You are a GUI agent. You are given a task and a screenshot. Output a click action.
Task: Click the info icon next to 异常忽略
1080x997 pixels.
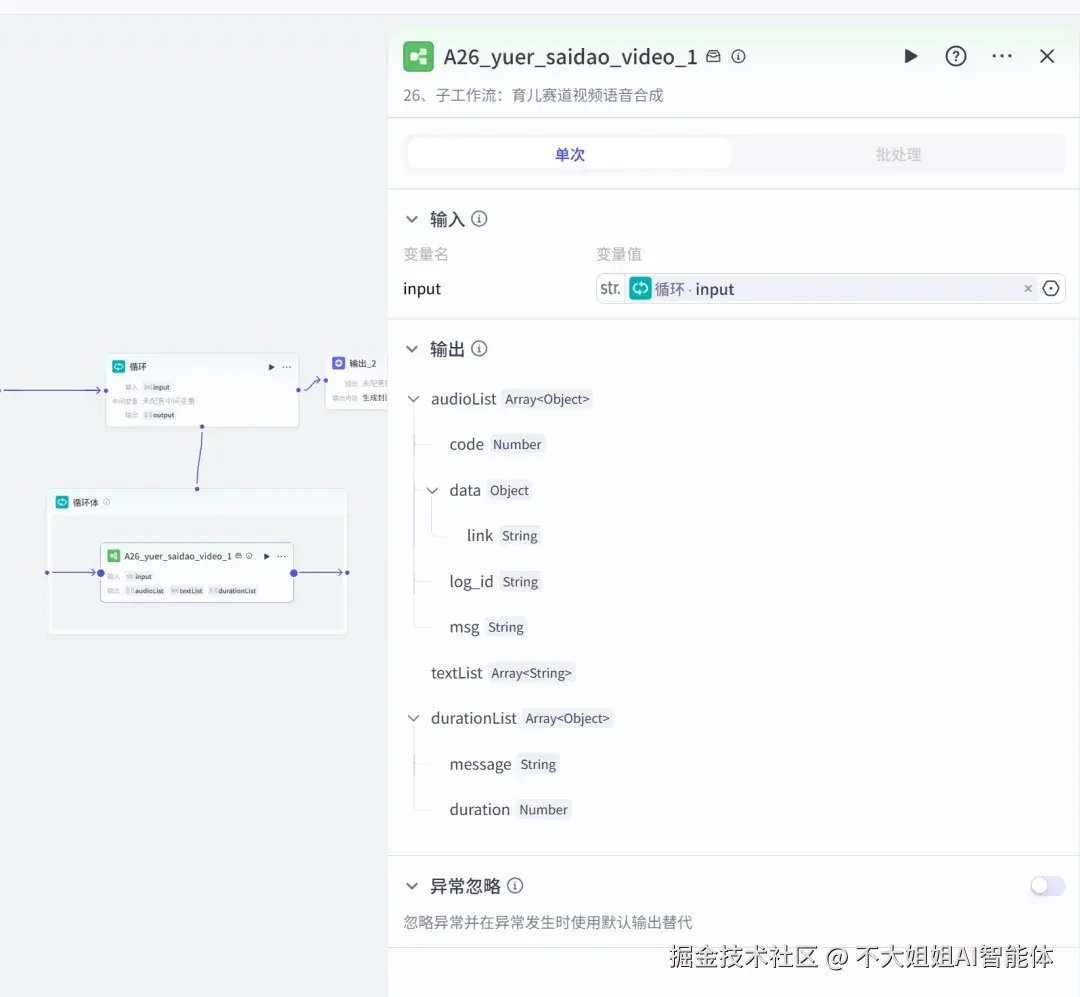(x=515, y=886)
